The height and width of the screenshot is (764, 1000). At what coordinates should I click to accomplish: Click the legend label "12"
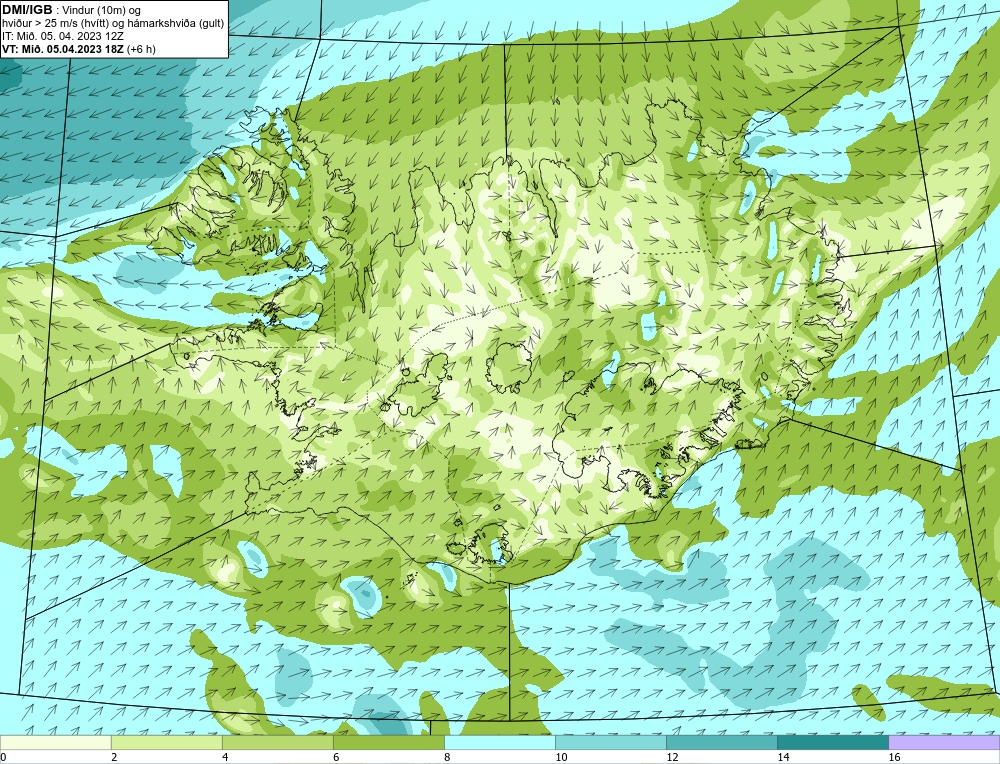[672, 757]
